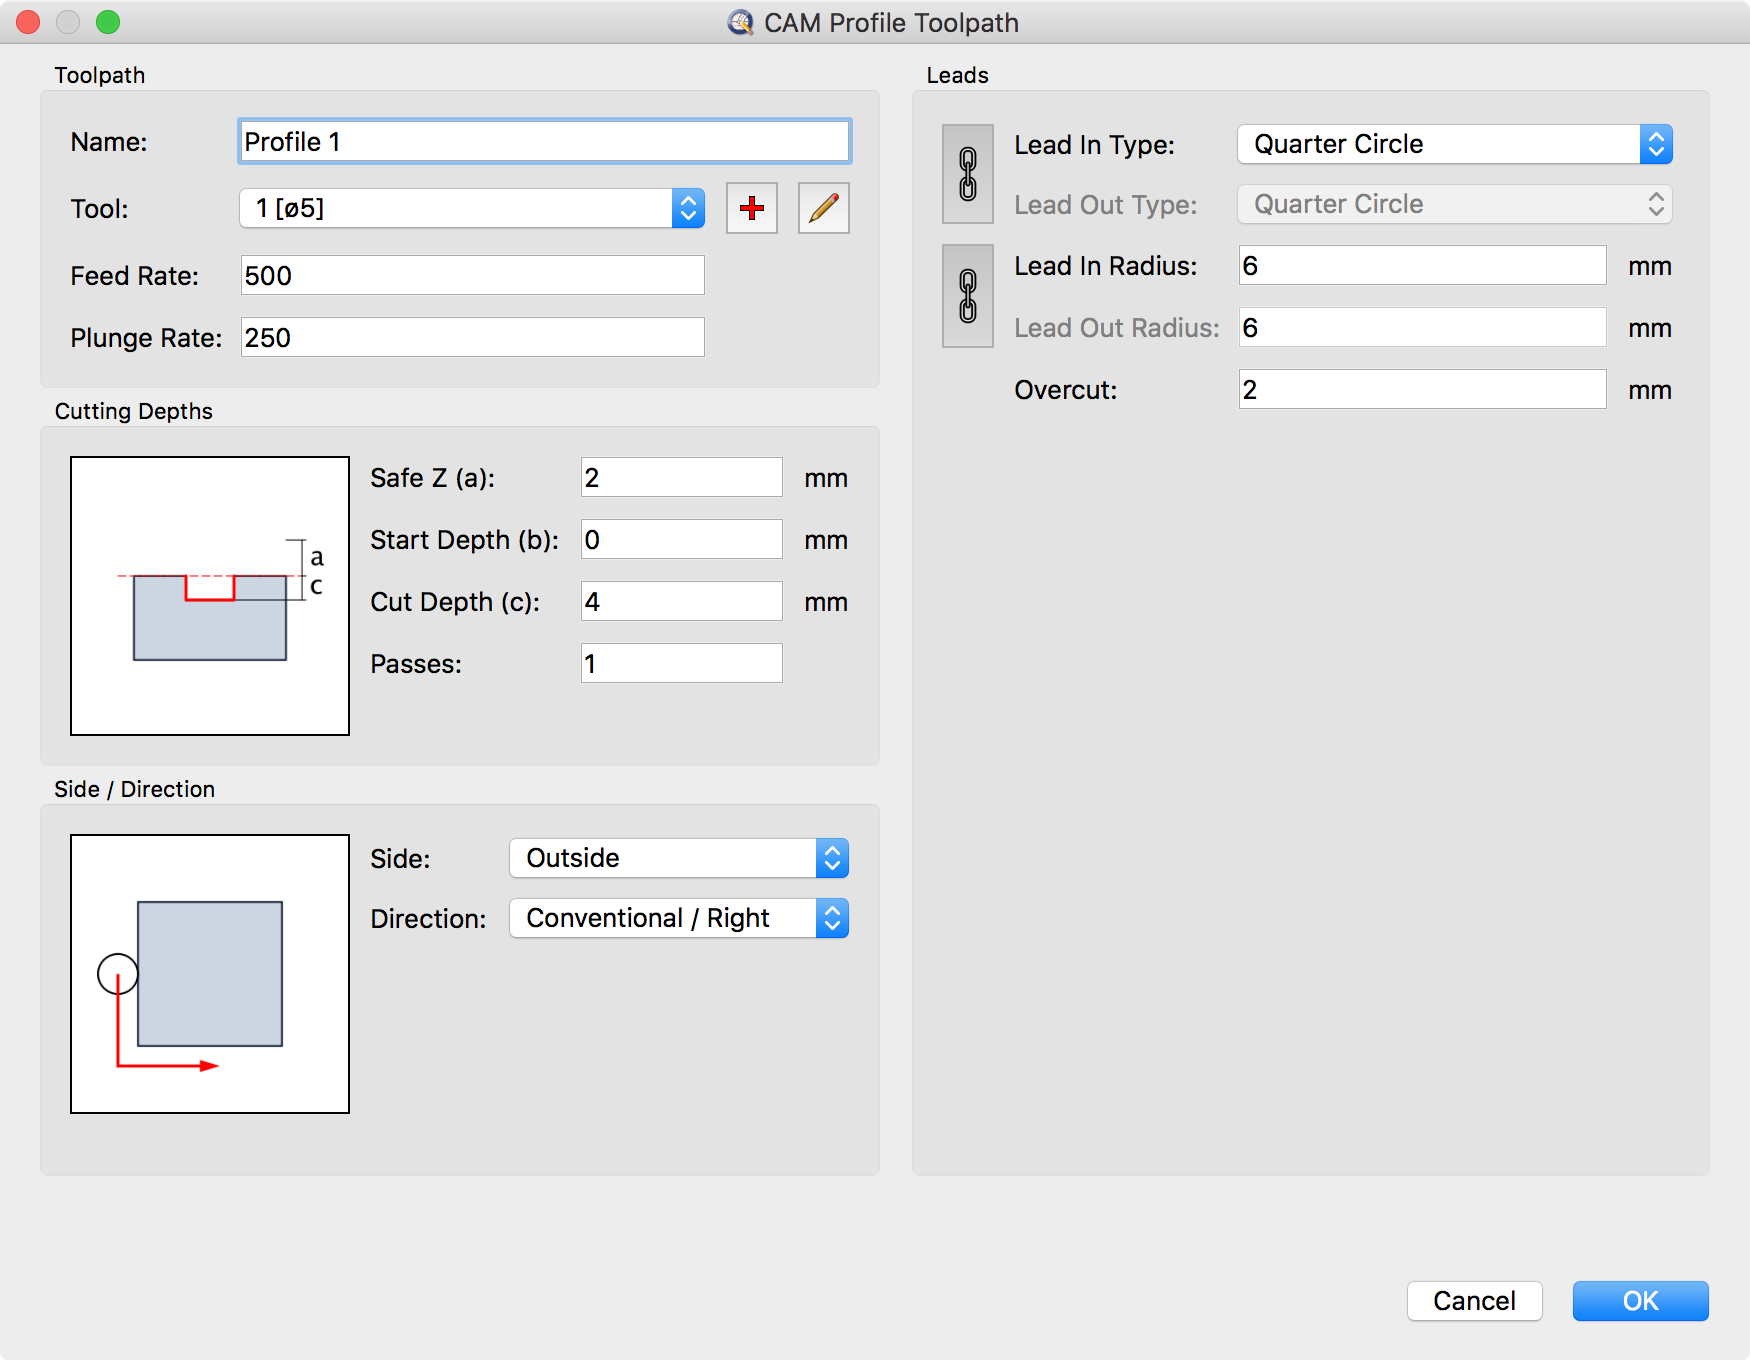1750x1360 pixels.
Task: Click the Feed Rate input field
Action: coord(472,276)
